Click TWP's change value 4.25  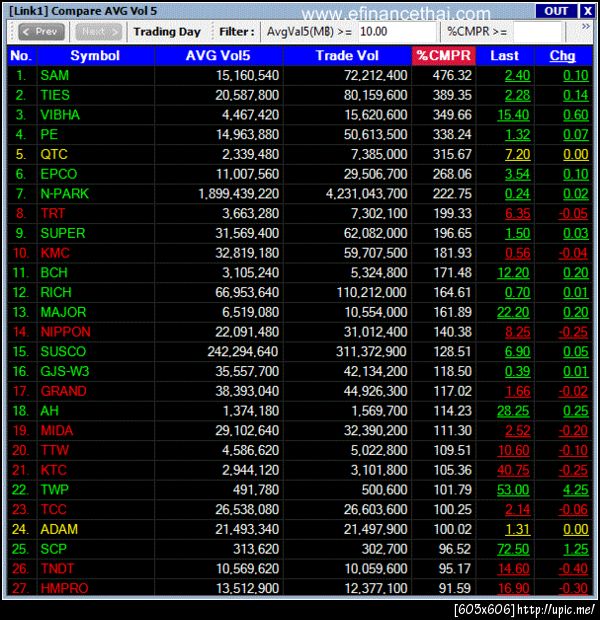[x=575, y=490]
